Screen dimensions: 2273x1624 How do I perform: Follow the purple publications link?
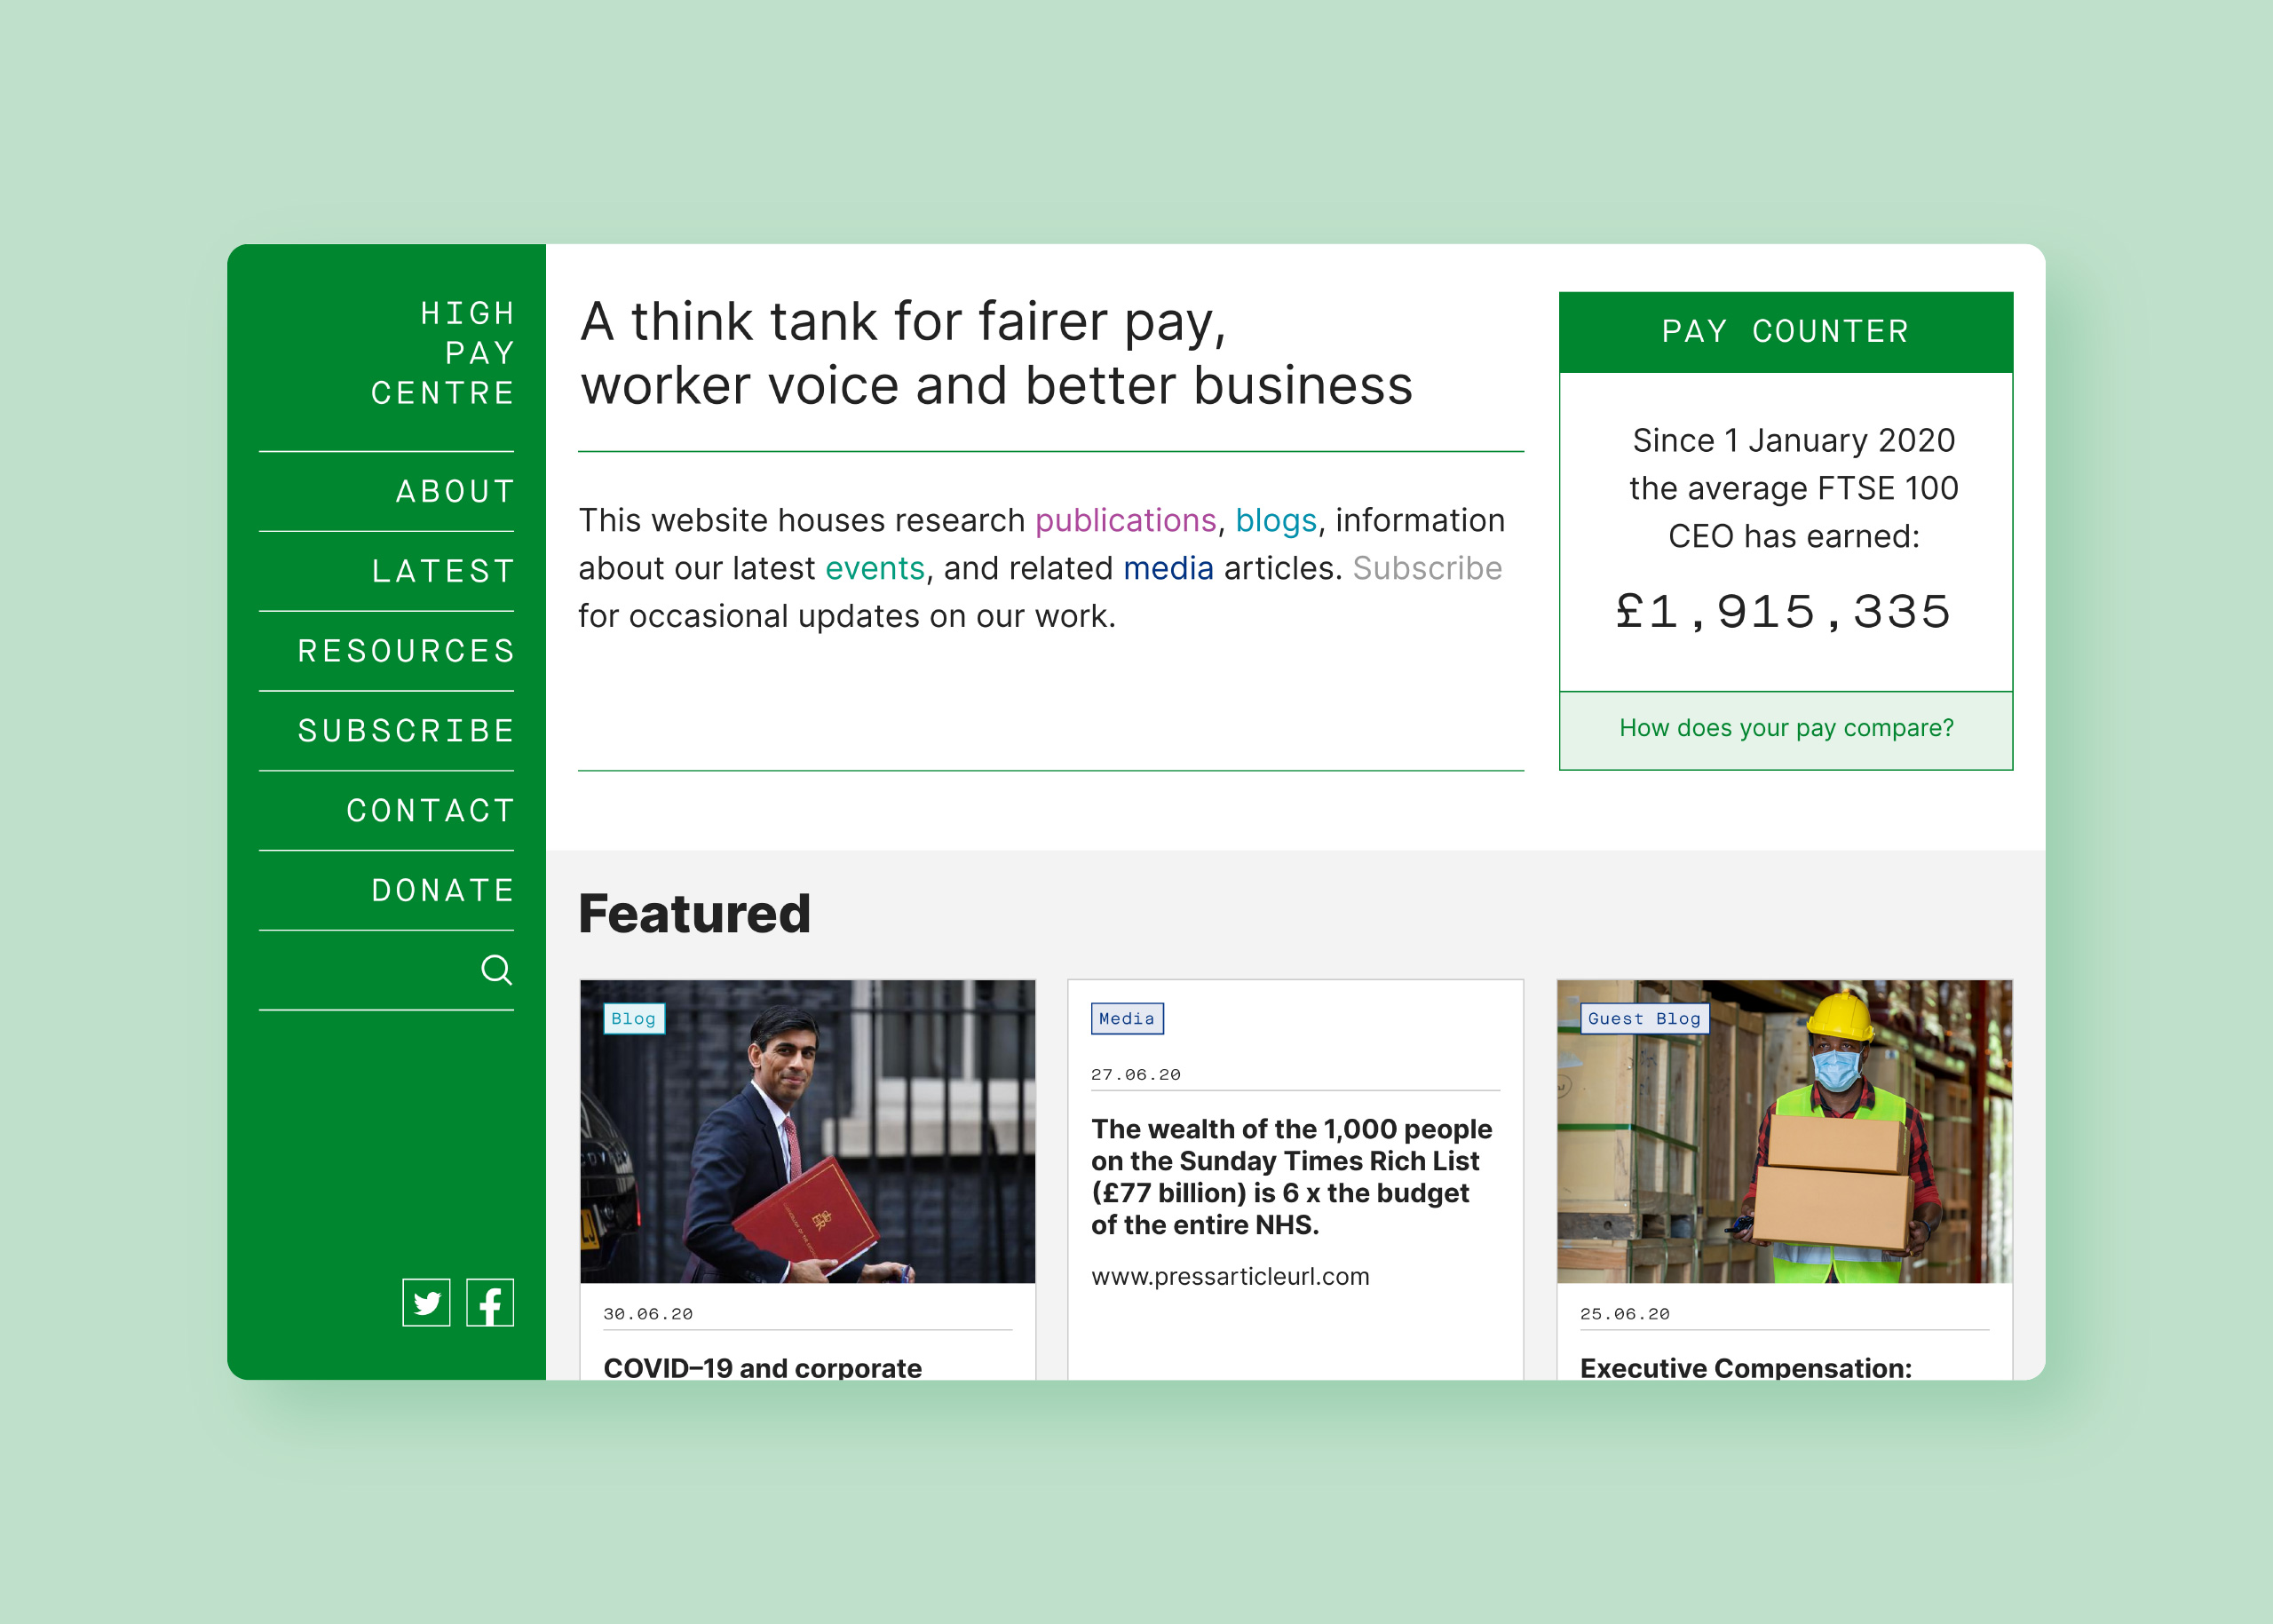tap(1125, 521)
